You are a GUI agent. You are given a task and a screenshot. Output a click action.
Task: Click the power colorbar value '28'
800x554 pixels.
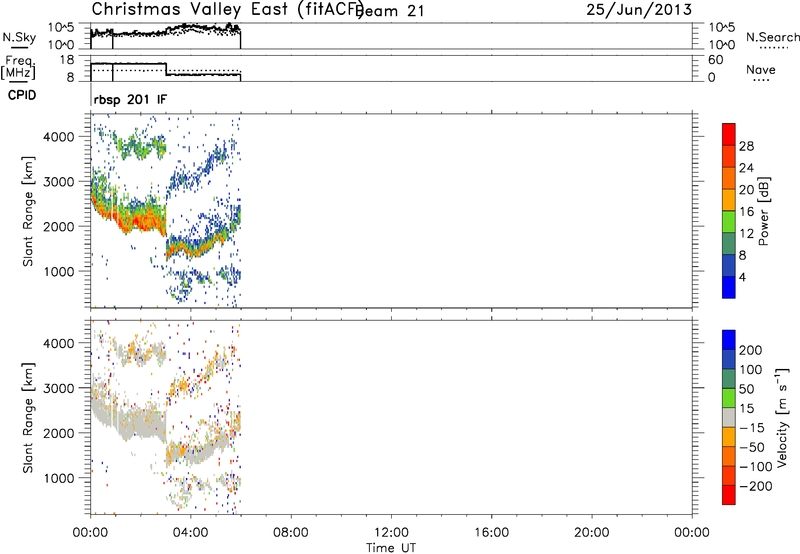pos(746,146)
